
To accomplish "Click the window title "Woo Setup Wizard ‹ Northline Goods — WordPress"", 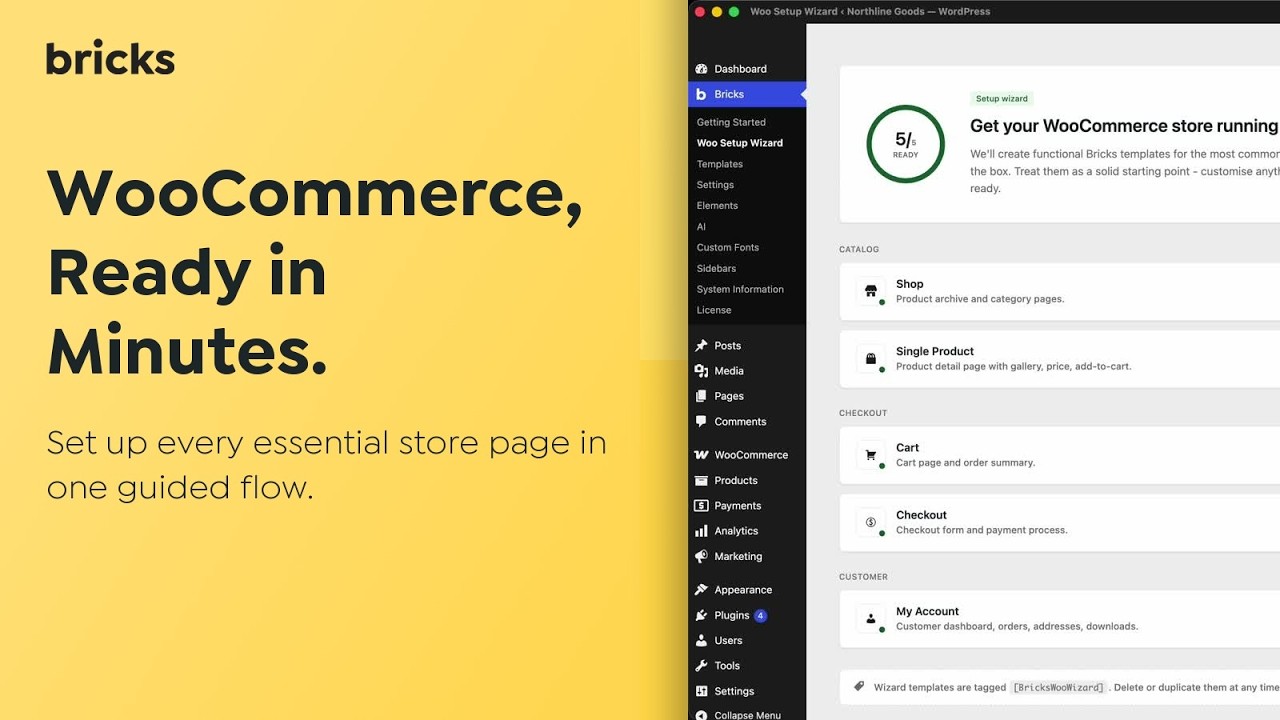I will pos(870,12).
